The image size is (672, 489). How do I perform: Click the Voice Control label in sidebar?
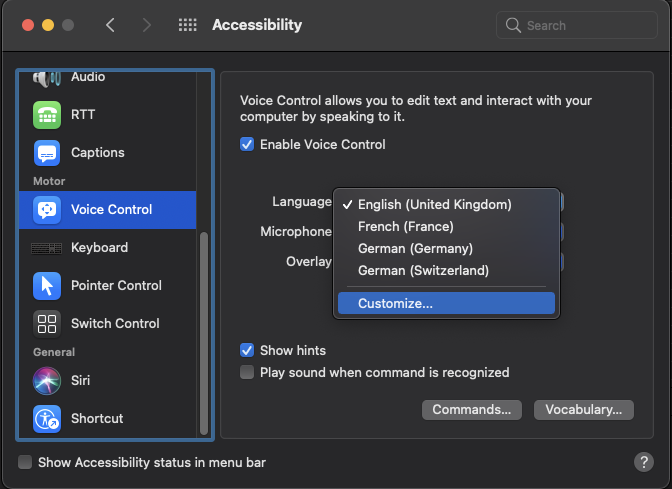[x=111, y=210]
